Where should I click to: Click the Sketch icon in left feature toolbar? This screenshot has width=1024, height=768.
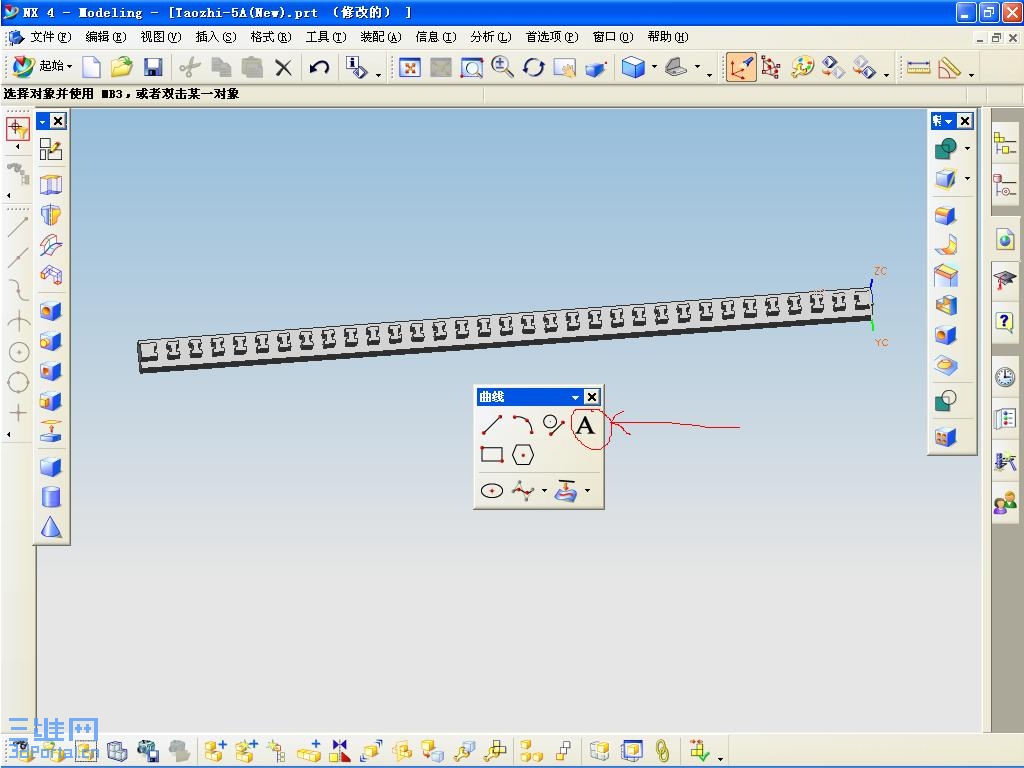(51, 150)
